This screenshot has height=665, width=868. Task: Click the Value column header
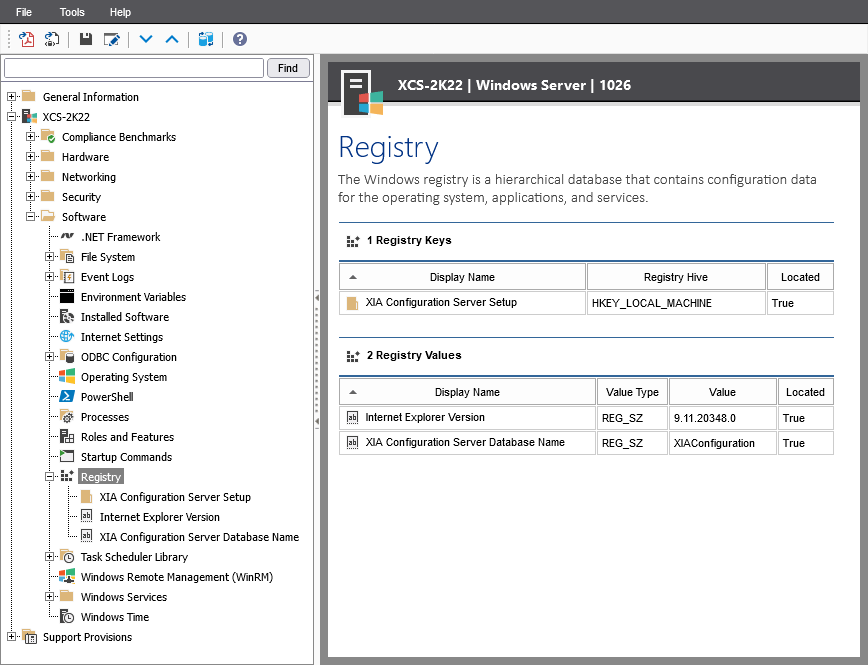[722, 392]
